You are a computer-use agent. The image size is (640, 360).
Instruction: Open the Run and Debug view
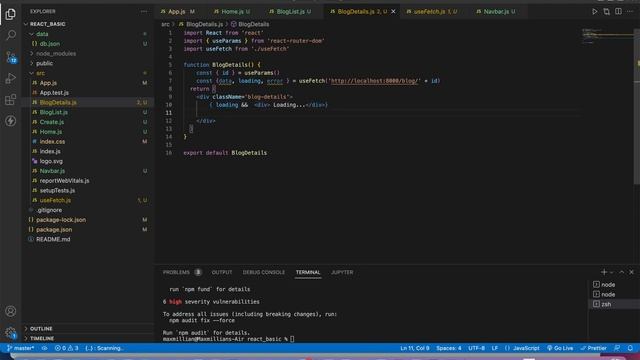pyautogui.click(x=11, y=78)
